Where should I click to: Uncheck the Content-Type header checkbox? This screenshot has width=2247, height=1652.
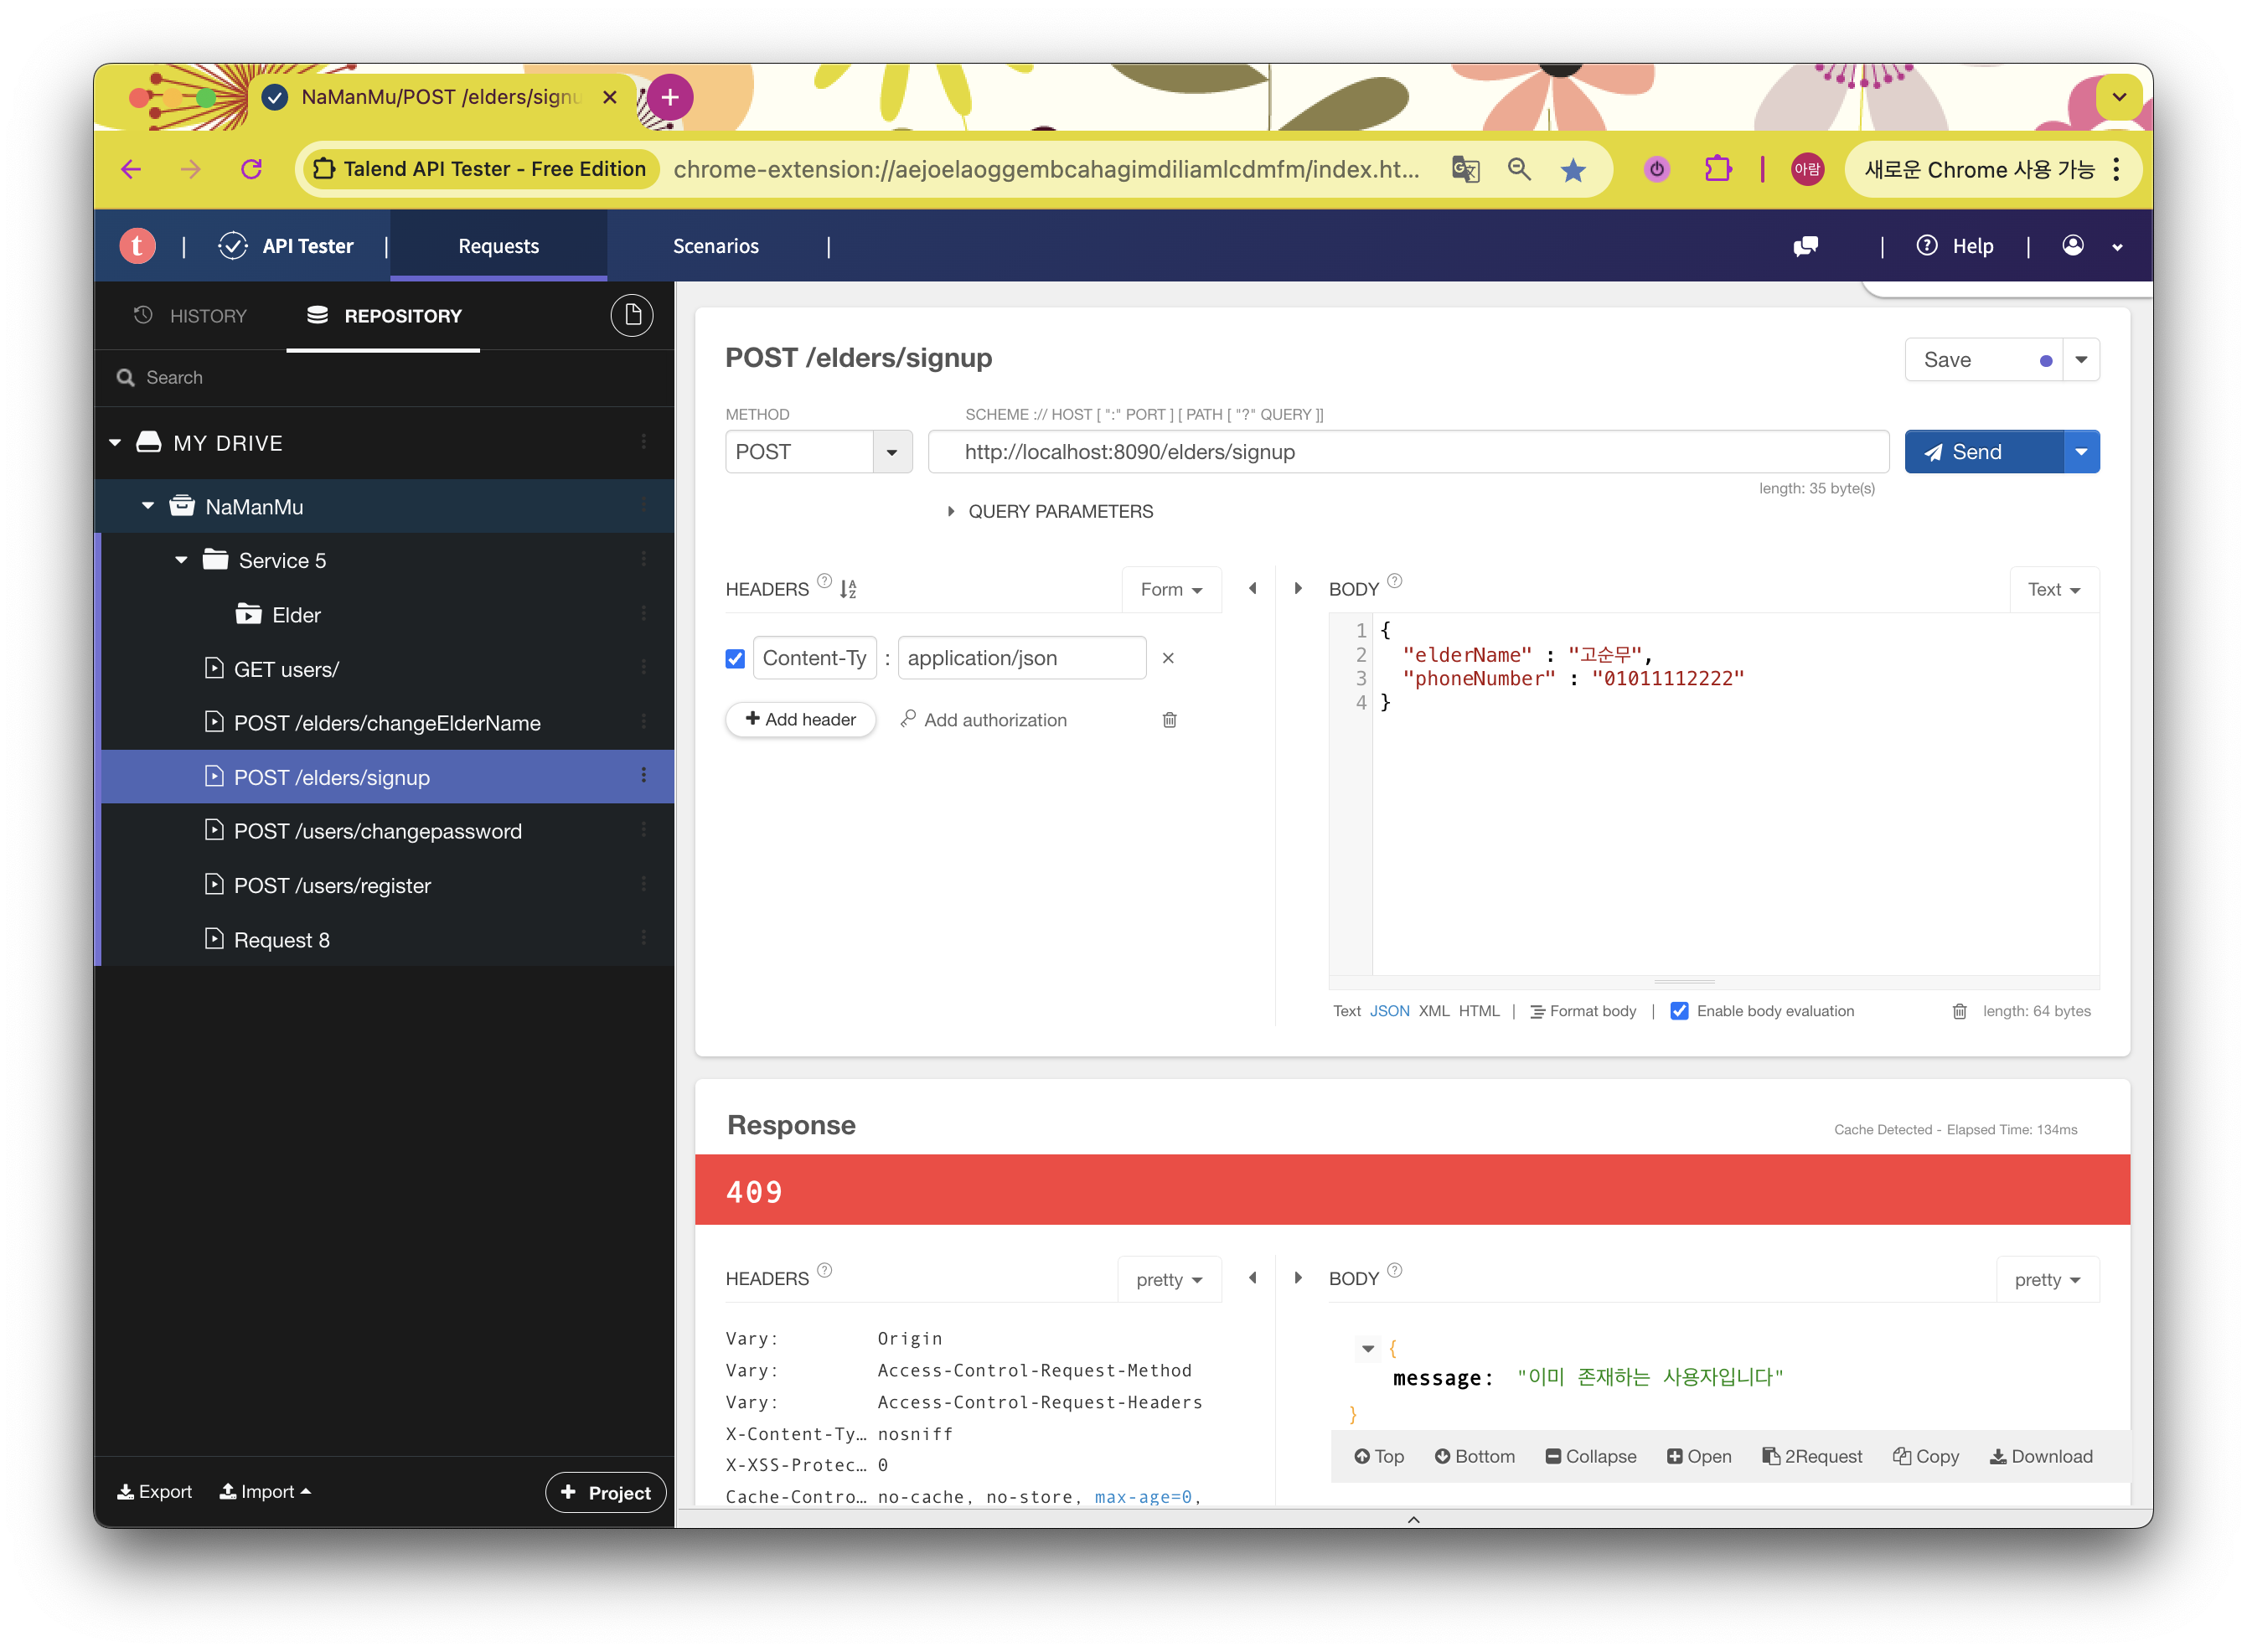tap(735, 658)
